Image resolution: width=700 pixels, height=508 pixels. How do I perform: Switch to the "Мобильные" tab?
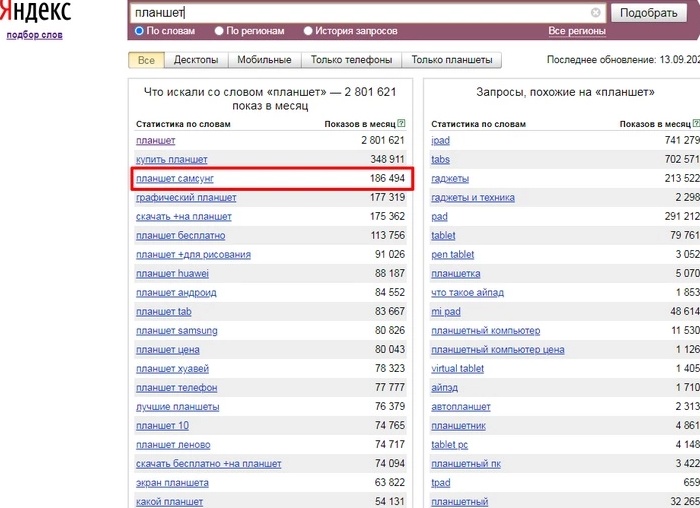click(264, 60)
